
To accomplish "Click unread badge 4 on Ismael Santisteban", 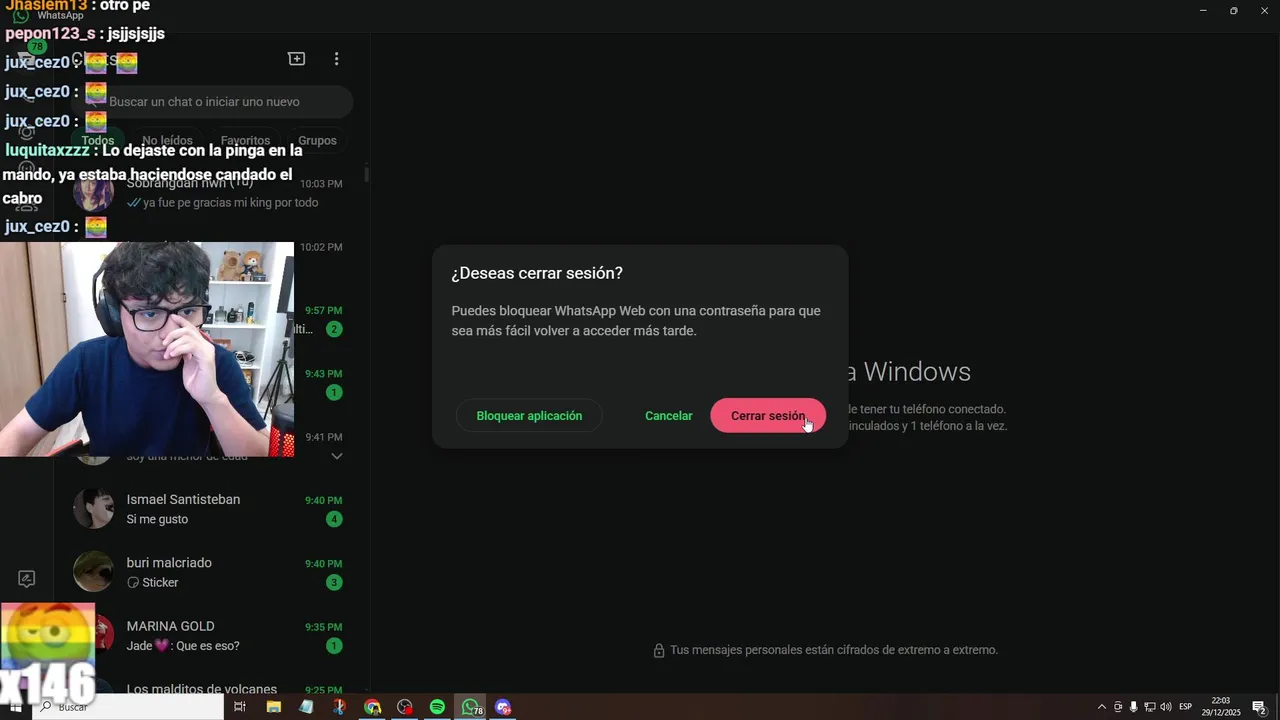I will tap(334, 519).
